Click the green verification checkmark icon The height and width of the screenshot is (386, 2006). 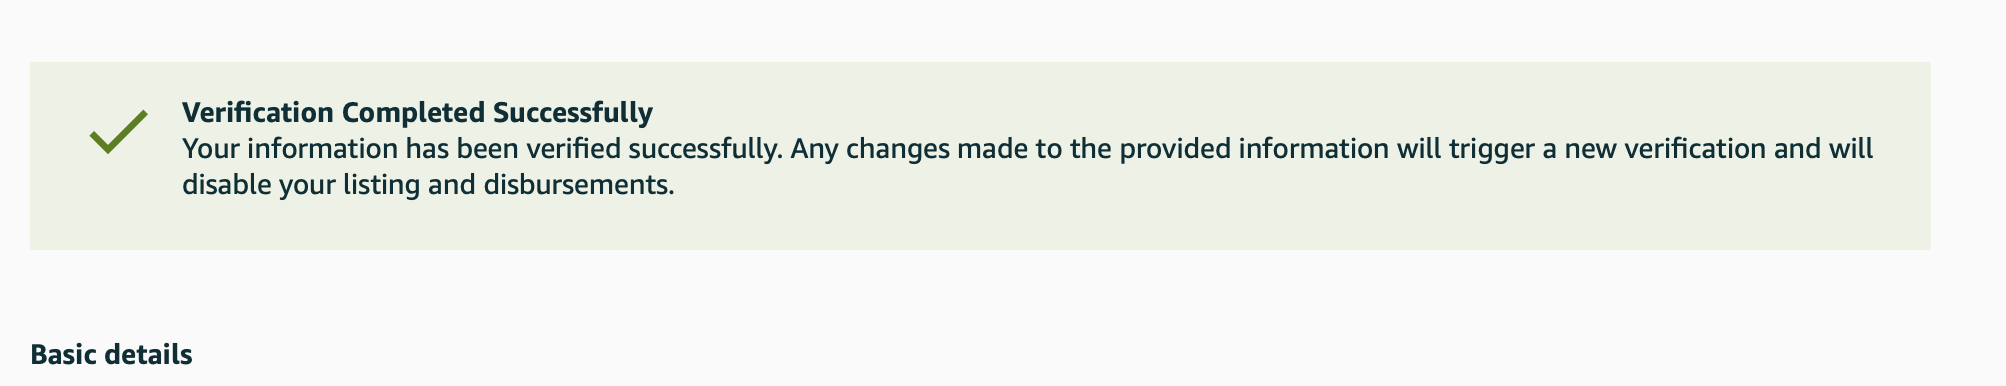(x=119, y=131)
